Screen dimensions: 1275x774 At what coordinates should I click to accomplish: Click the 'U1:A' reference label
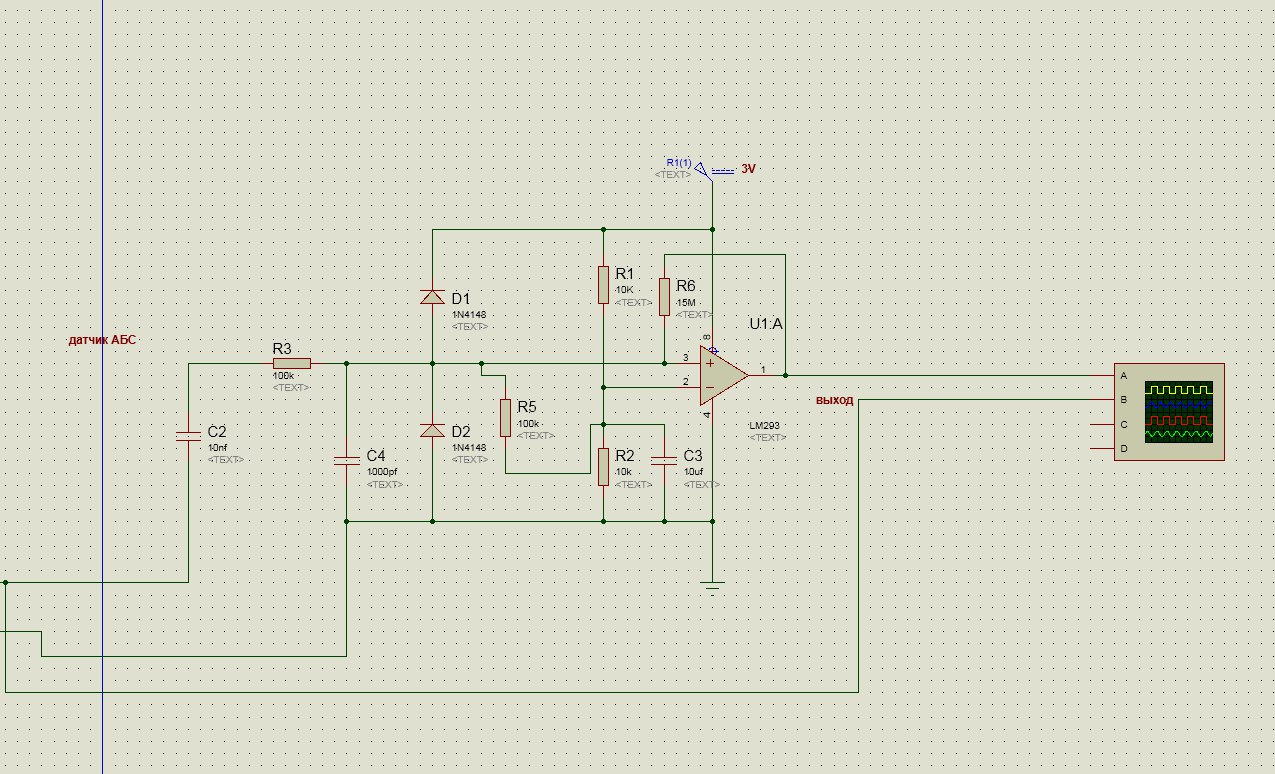tap(766, 324)
